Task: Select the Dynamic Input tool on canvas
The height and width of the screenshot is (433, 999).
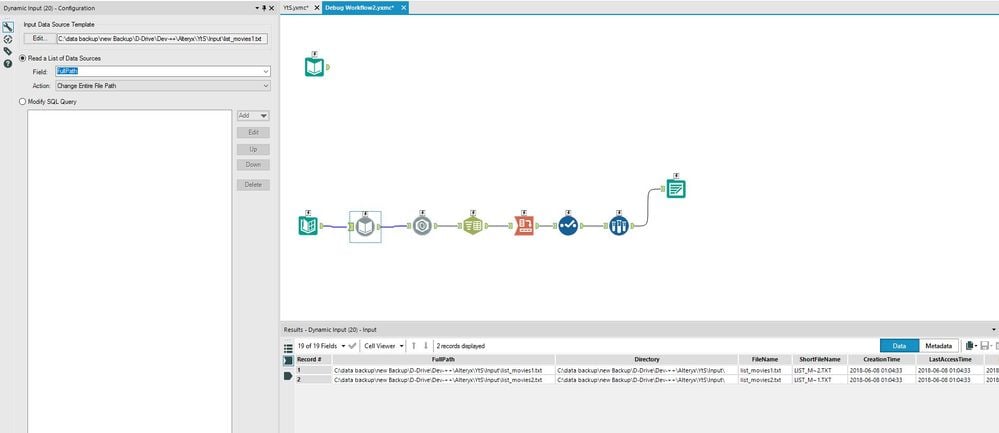Action: 364,226
